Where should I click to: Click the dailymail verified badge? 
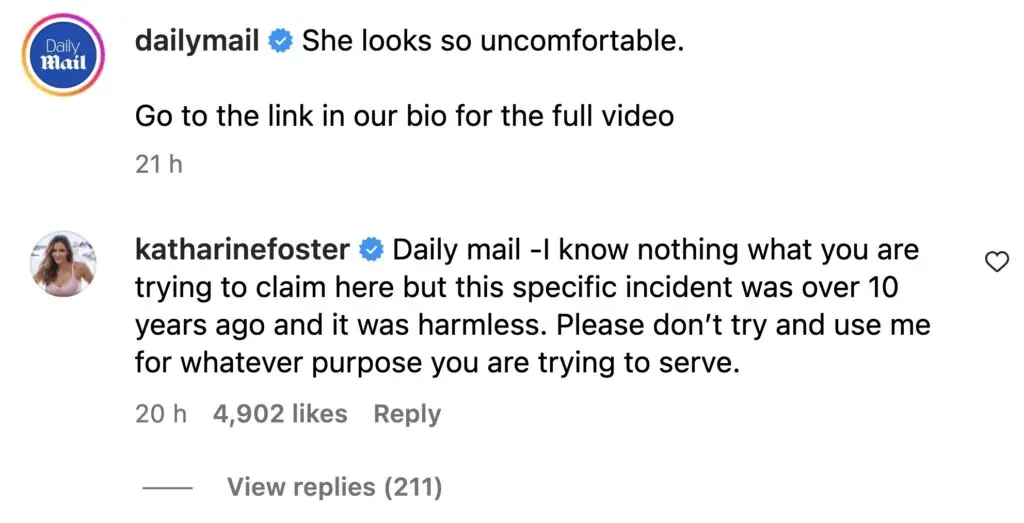[281, 42]
